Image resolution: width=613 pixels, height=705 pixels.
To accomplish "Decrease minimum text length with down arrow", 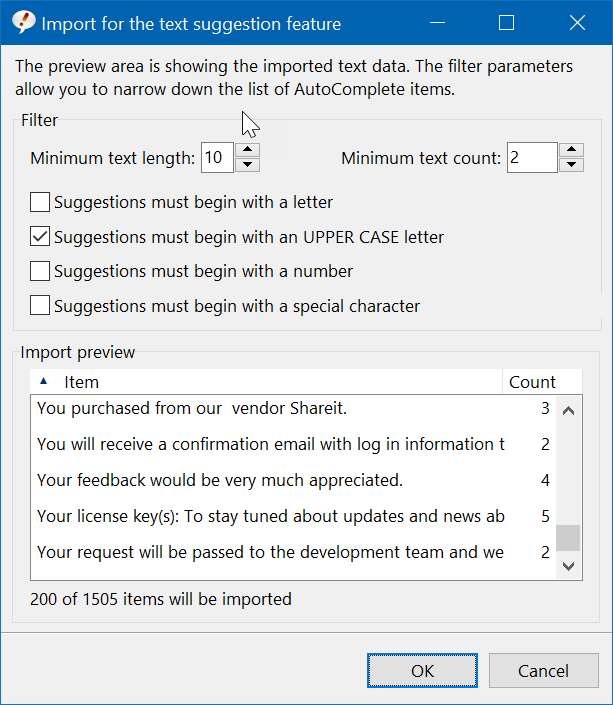I will [247, 165].
